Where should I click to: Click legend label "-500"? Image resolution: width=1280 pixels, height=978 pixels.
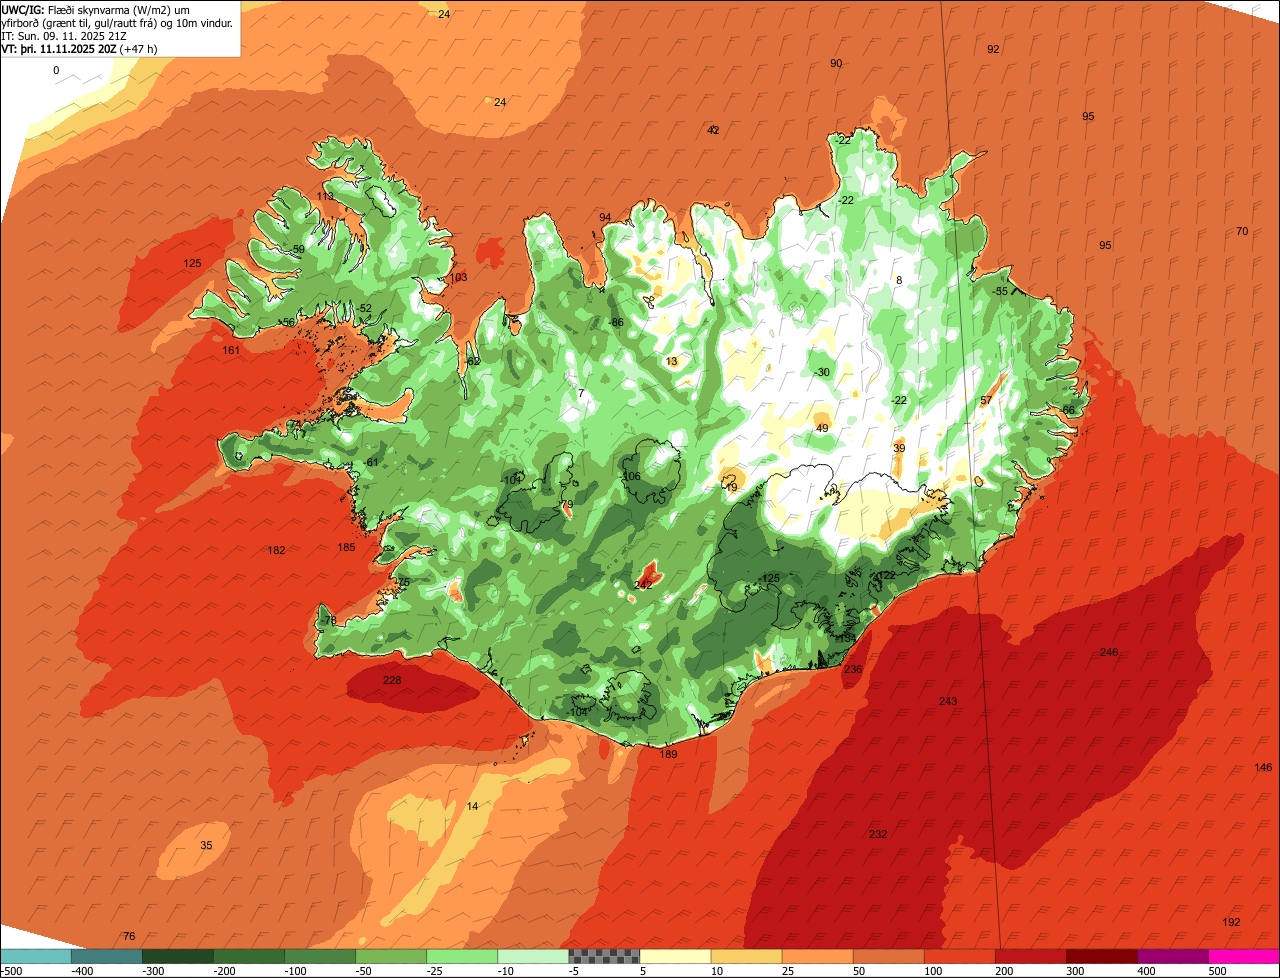point(12,971)
